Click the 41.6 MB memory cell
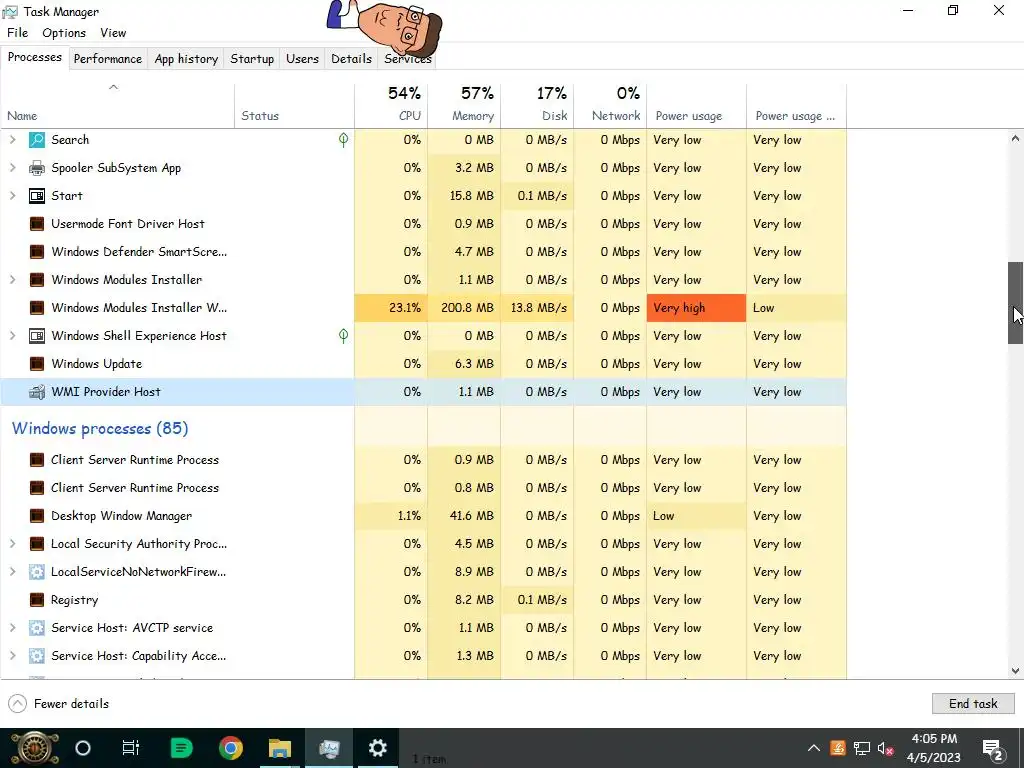 tap(464, 516)
